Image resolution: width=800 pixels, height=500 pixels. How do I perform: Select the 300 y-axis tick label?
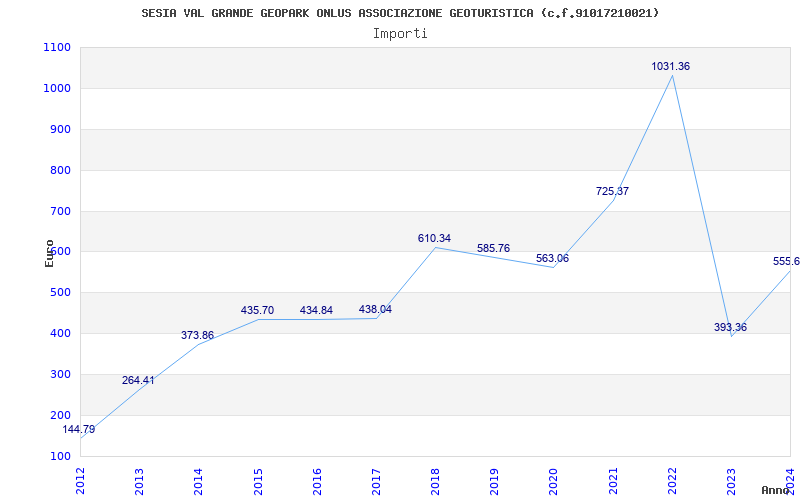click(x=60, y=374)
